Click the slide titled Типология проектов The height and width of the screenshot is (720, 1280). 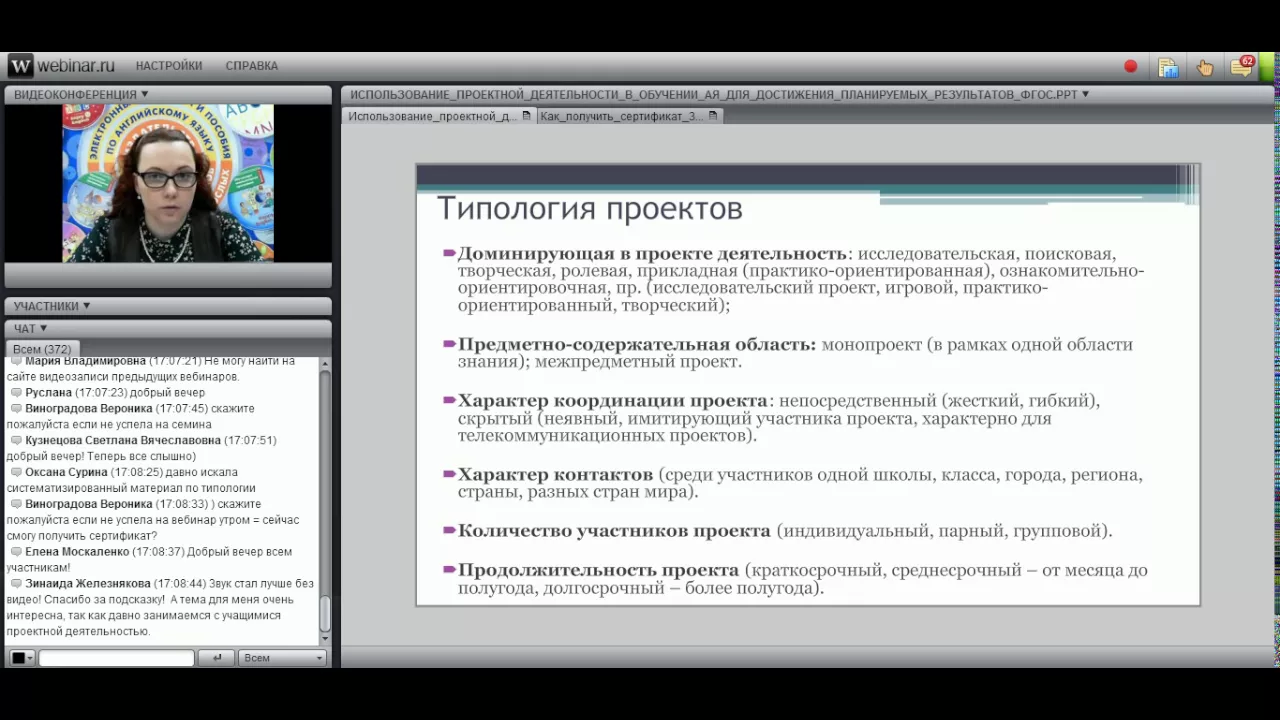tap(808, 385)
